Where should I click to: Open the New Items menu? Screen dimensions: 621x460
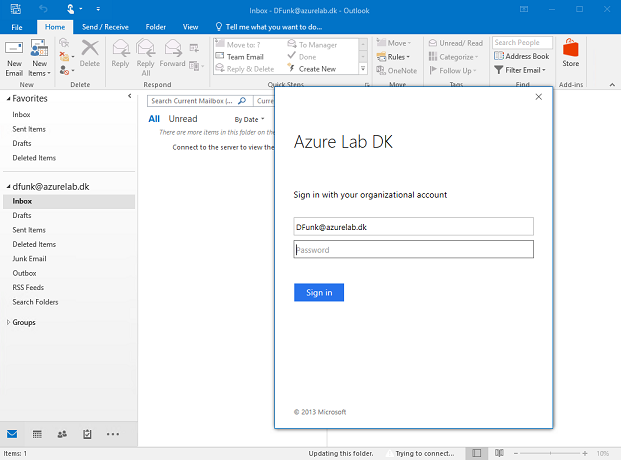(x=39, y=58)
